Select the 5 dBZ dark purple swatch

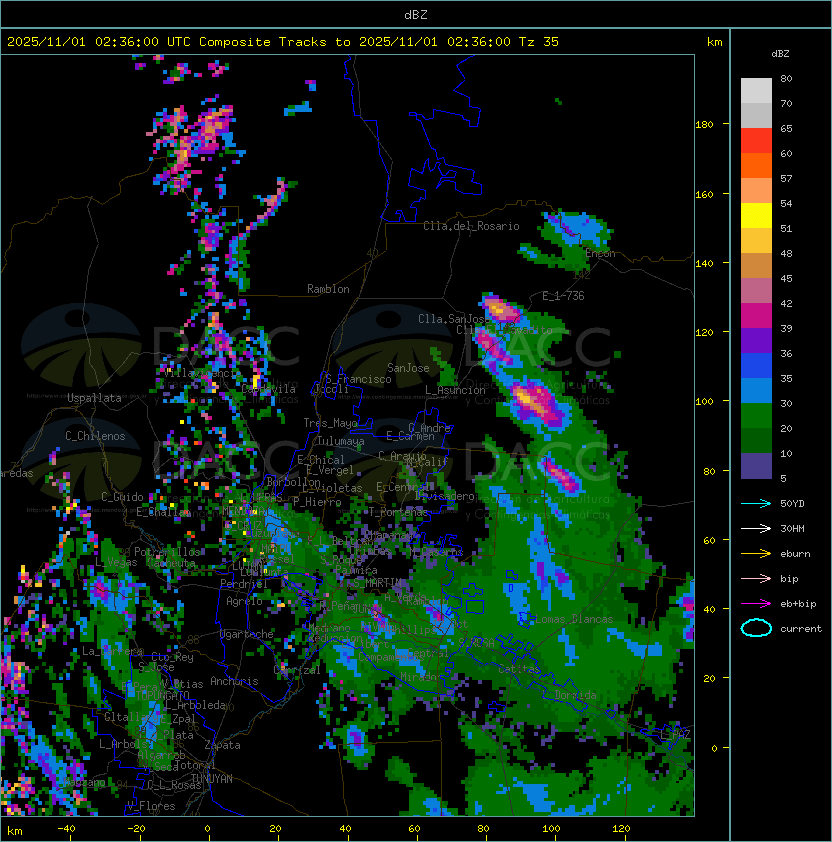756,466
